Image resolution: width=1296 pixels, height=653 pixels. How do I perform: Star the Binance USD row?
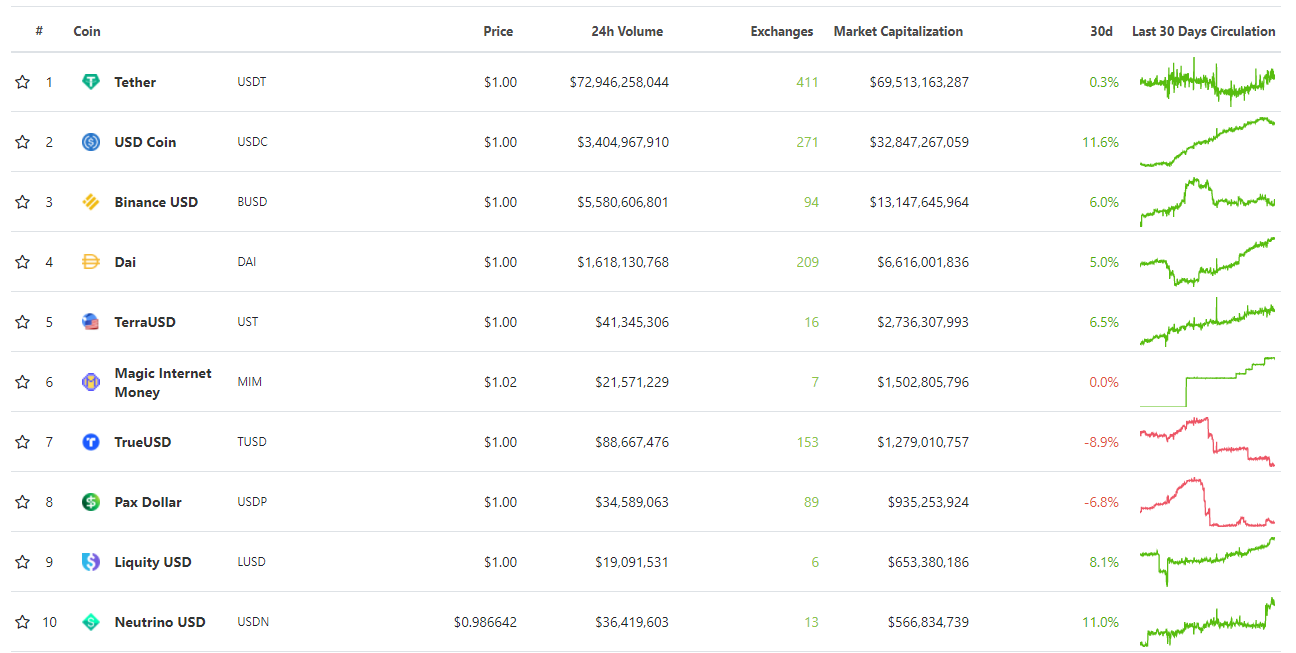coord(22,202)
